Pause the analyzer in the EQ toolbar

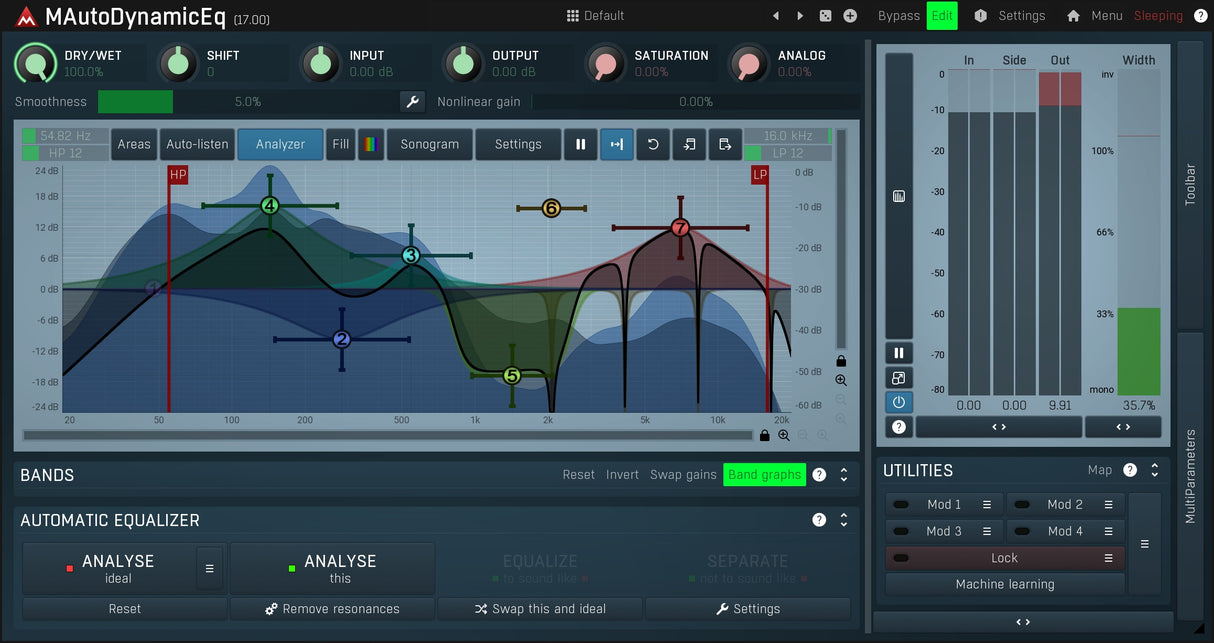580,145
